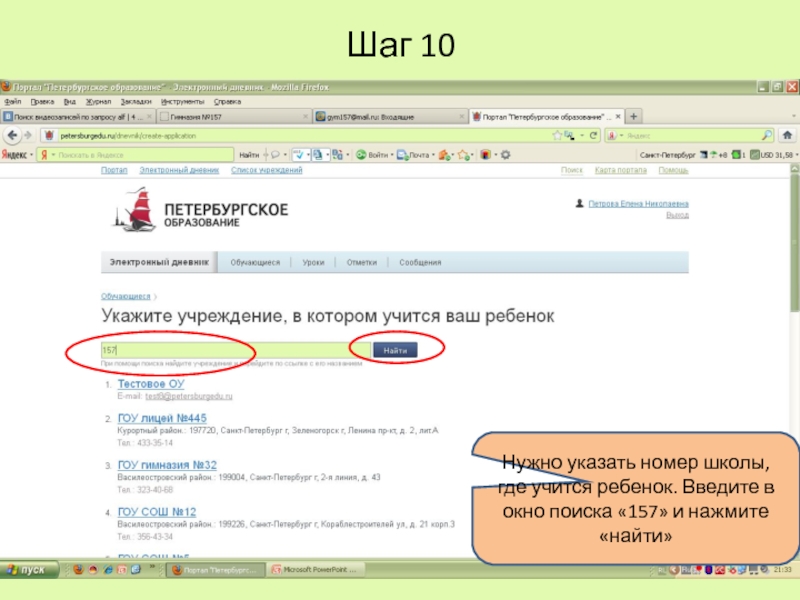Image resolution: width=800 pixels, height=600 pixels.
Task: Open the Правка menu
Action: pyautogui.click(x=42, y=102)
